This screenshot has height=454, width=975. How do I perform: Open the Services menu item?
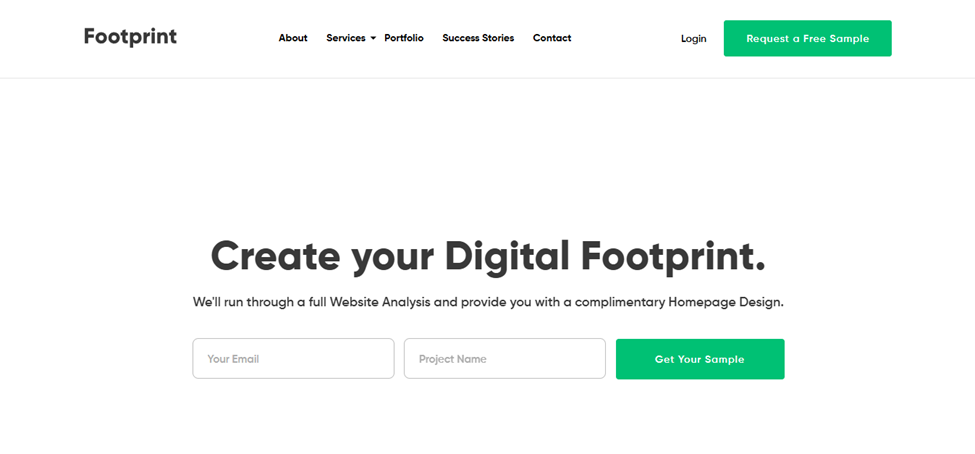(x=346, y=38)
